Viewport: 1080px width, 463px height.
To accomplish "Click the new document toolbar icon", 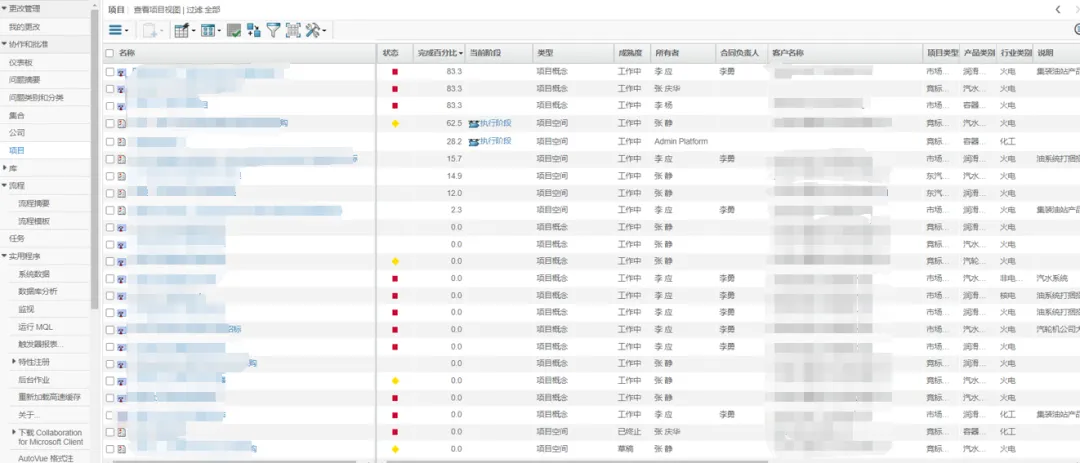I will click(150, 31).
